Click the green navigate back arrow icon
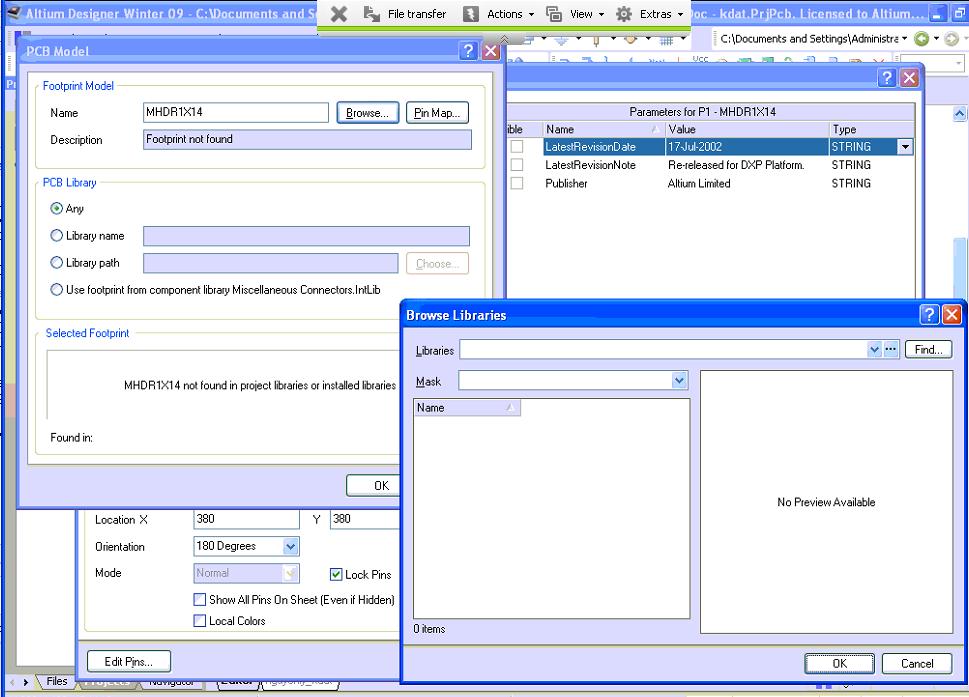The height and width of the screenshot is (697, 969). point(921,39)
